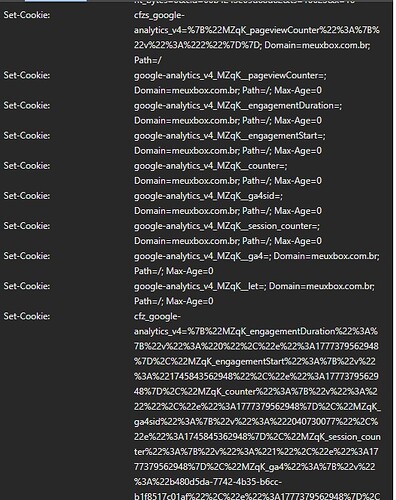Select the google-analytics_v4_MZqK__ga4= value
The width and height of the screenshot is (396, 500).
tap(257, 264)
